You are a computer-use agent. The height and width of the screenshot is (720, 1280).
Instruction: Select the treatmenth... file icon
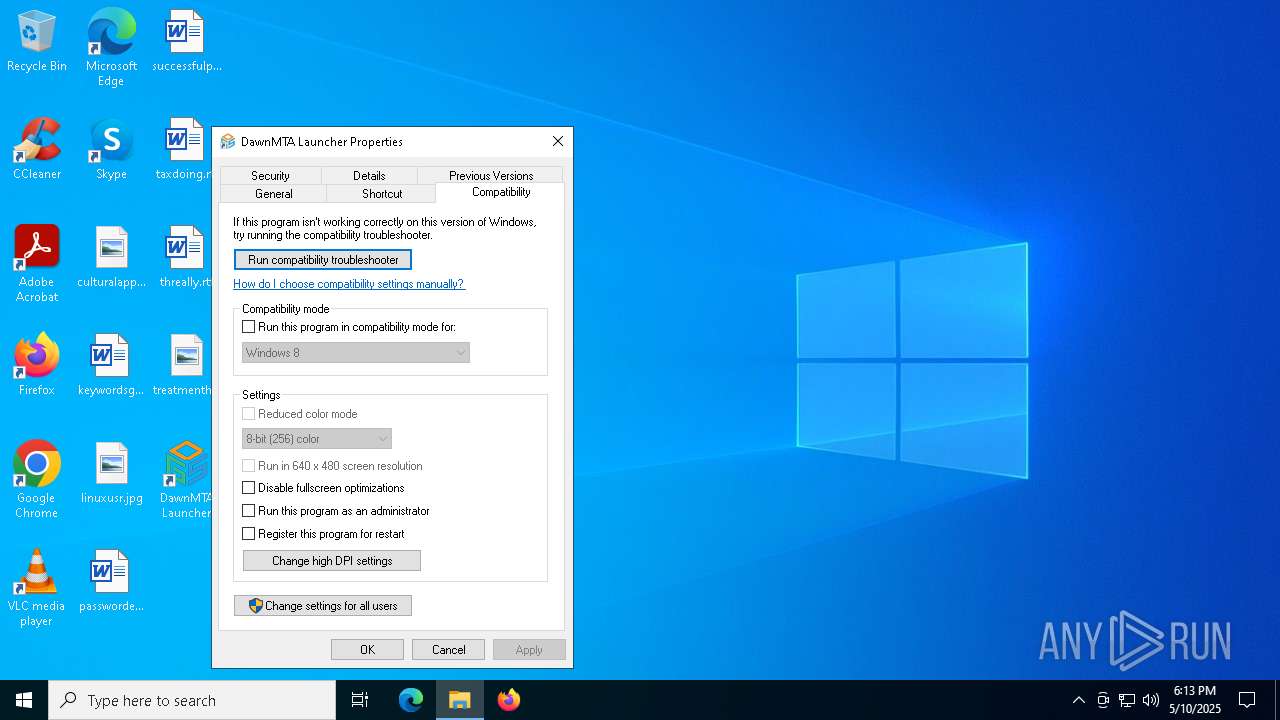click(184, 366)
